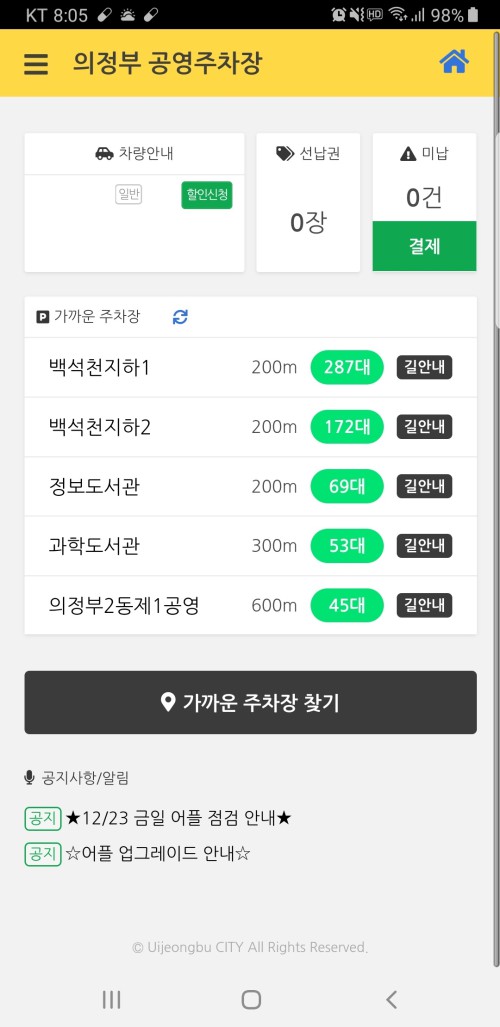Image resolution: width=500 pixels, height=1027 pixels.
Task: Select the 정보도서관 parking lot row
Action: 250,487
